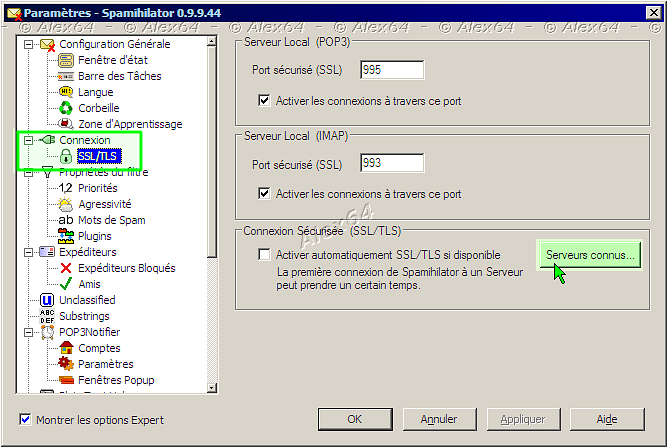Click the Annuler button
The image size is (667, 447).
click(x=439, y=419)
